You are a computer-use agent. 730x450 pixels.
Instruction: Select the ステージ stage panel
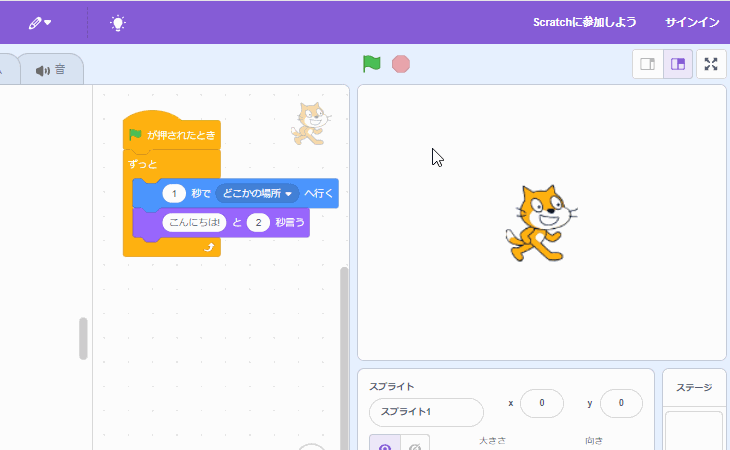(694, 387)
